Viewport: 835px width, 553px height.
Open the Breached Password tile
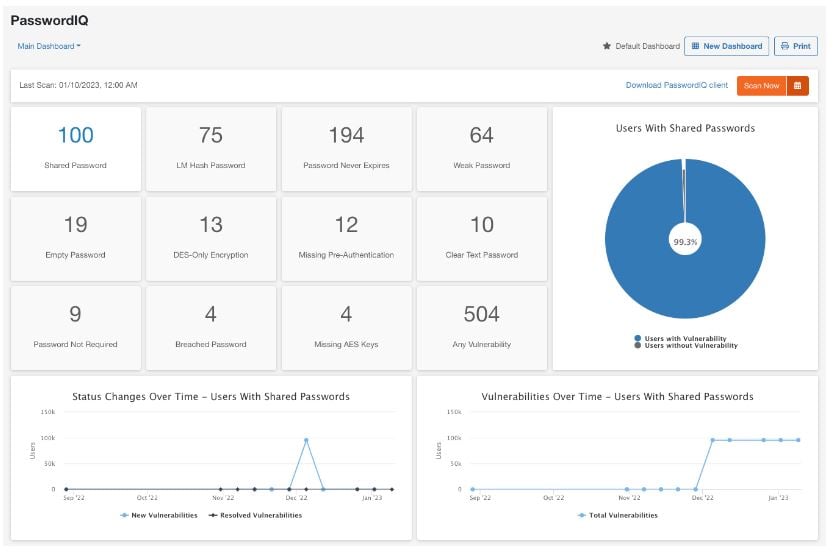(210, 326)
